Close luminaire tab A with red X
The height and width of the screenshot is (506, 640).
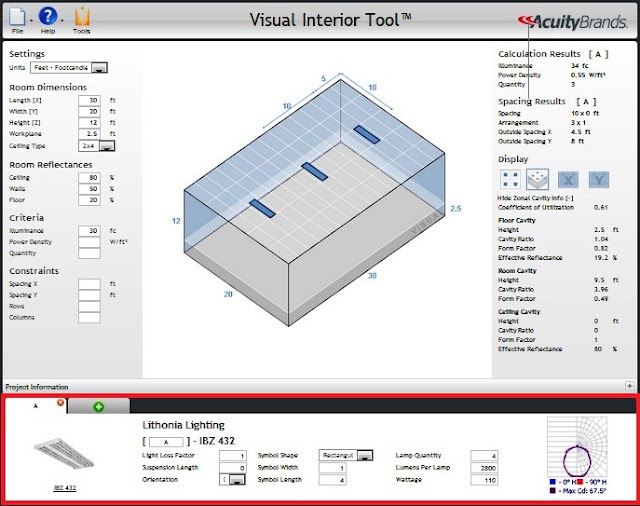click(60, 403)
